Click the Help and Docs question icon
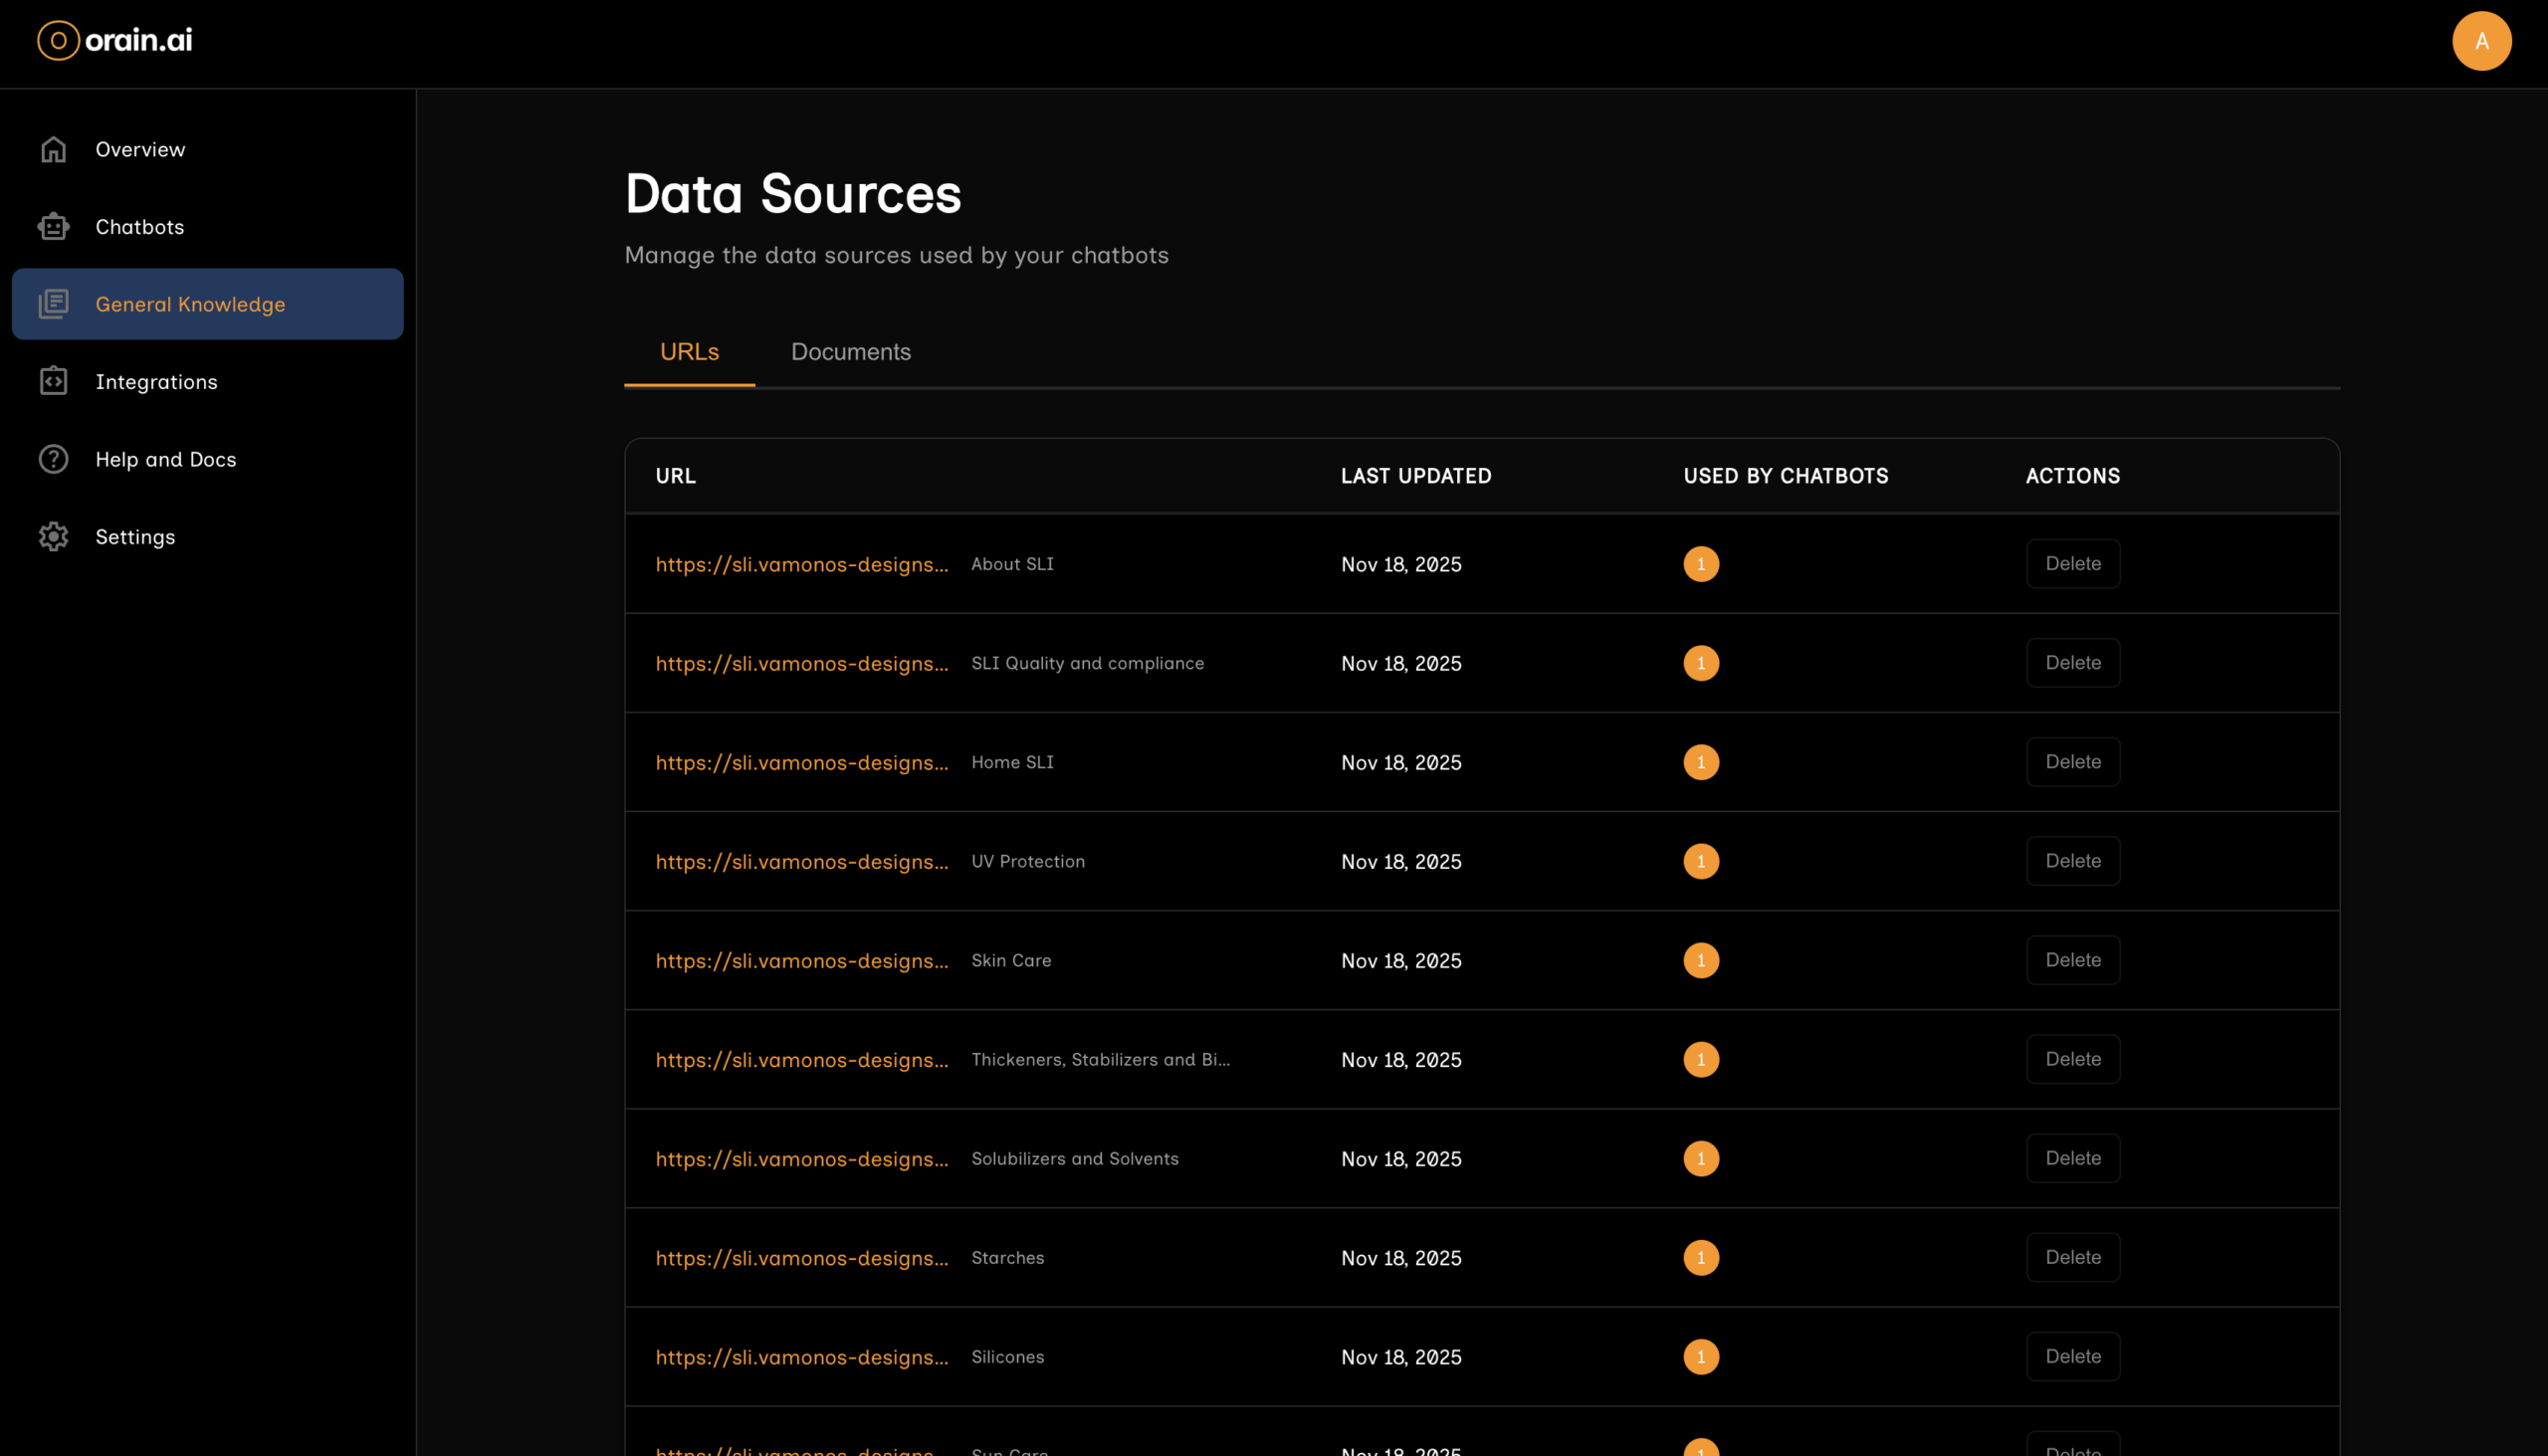2548x1456 pixels. pos(53,459)
